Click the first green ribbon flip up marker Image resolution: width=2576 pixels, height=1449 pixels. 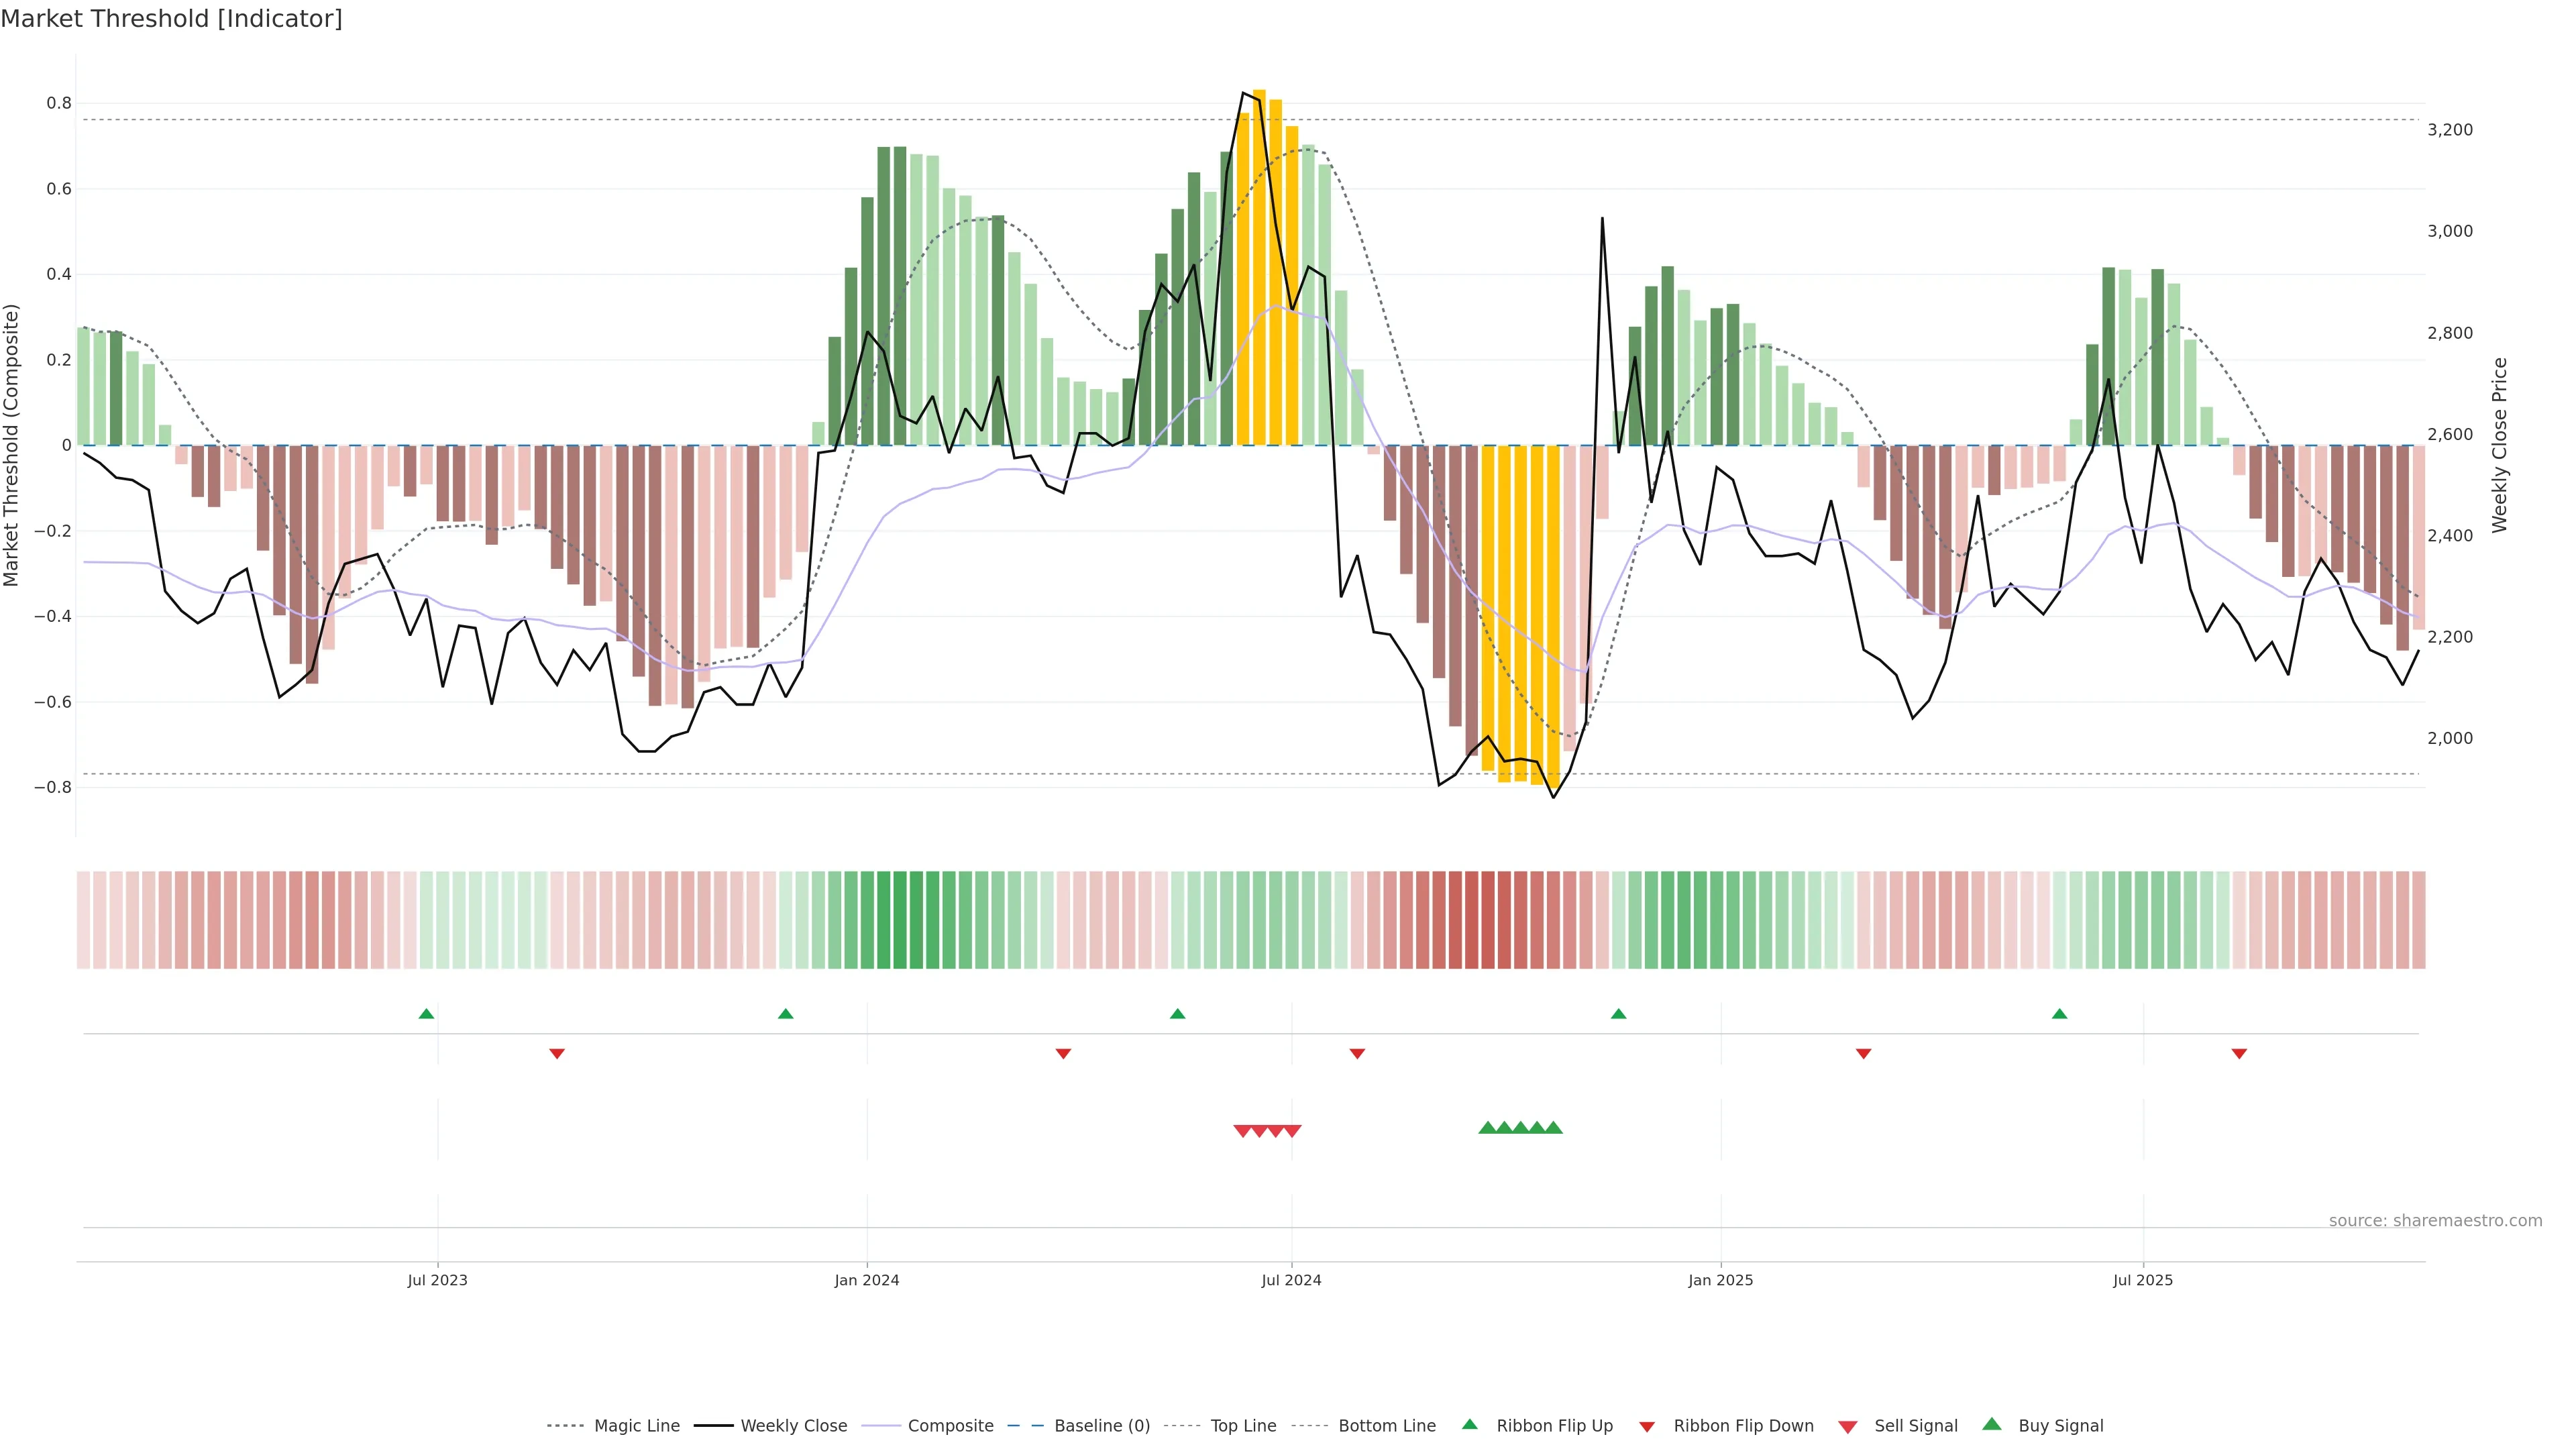tap(426, 1014)
